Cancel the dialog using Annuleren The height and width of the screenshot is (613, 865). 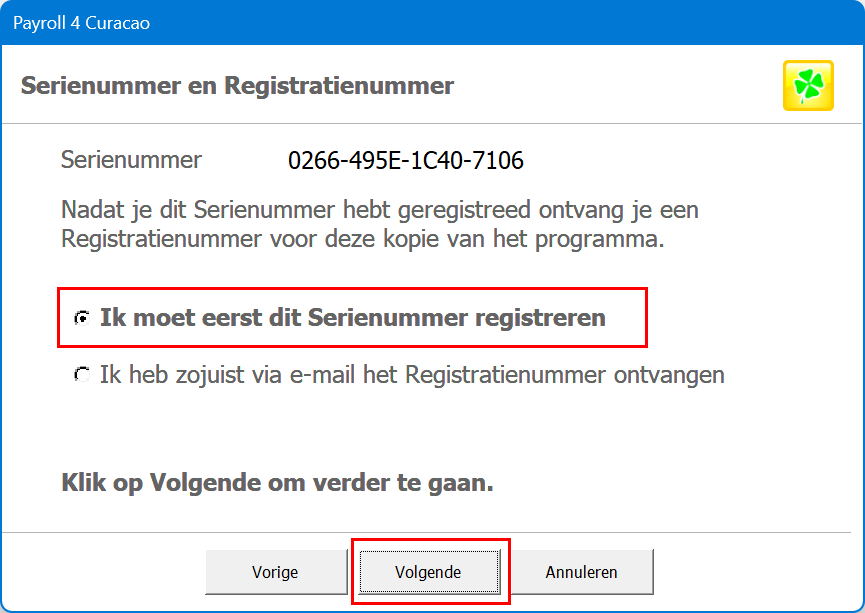click(581, 572)
